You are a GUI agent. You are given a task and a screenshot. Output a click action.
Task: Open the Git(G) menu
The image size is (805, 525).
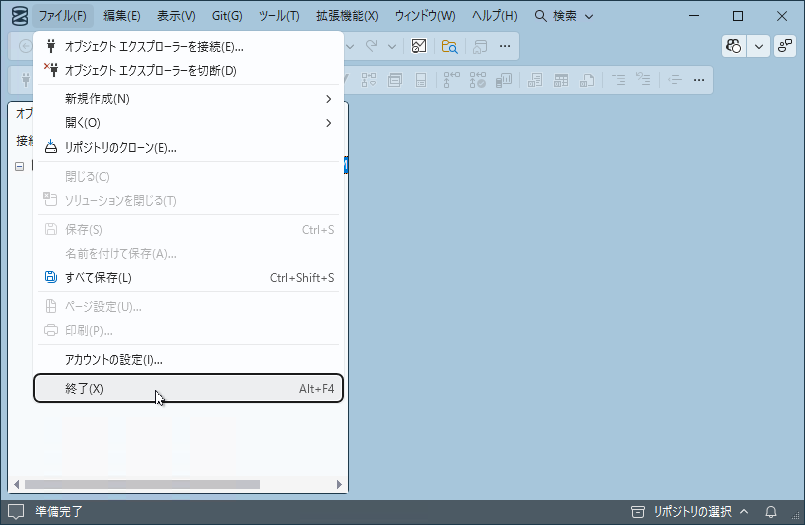click(227, 16)
